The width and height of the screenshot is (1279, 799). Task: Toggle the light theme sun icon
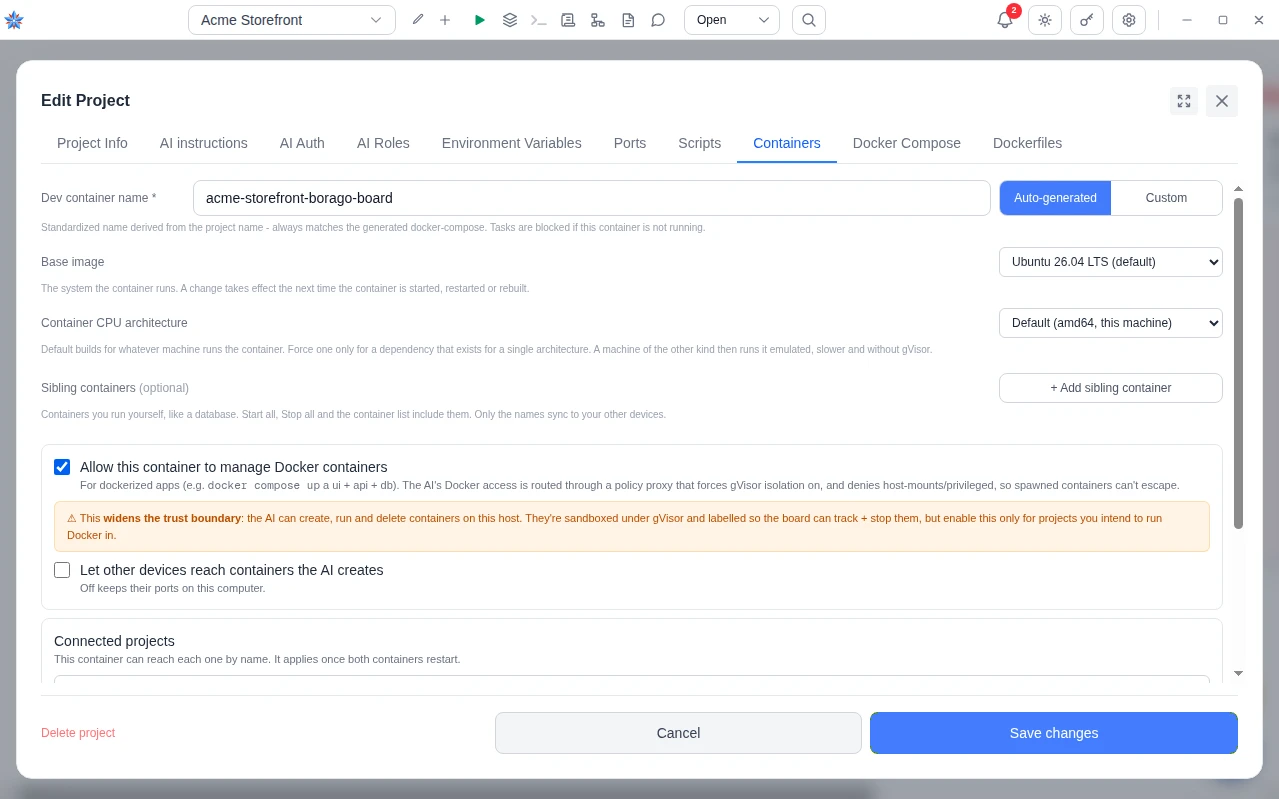(x=1045, y=20)
